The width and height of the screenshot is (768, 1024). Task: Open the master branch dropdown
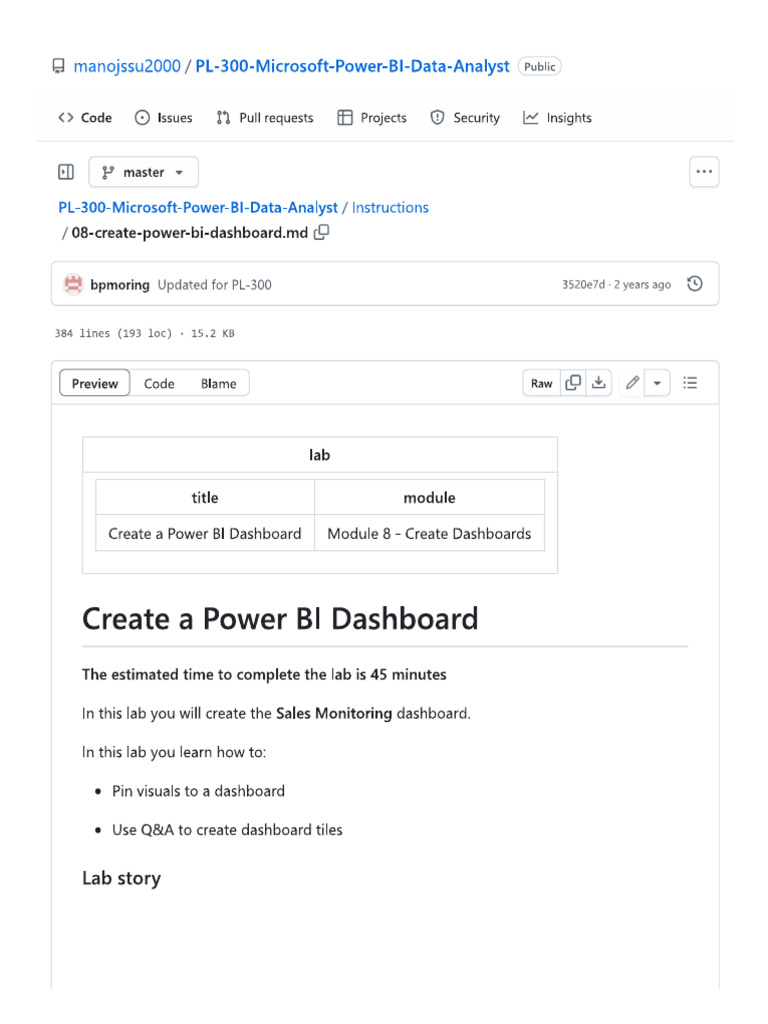tap(143, 172)
